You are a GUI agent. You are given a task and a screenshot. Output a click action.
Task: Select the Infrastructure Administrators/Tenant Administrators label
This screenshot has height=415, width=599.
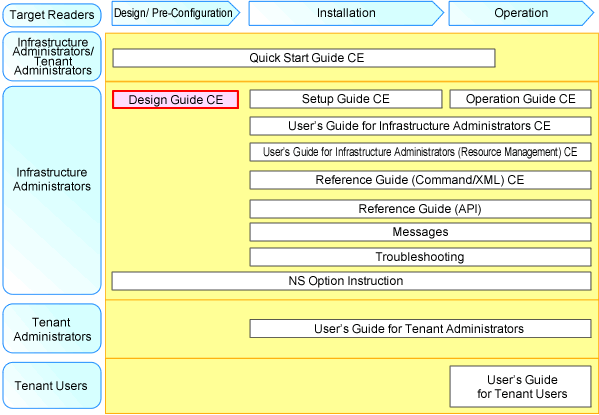[52, 56]
